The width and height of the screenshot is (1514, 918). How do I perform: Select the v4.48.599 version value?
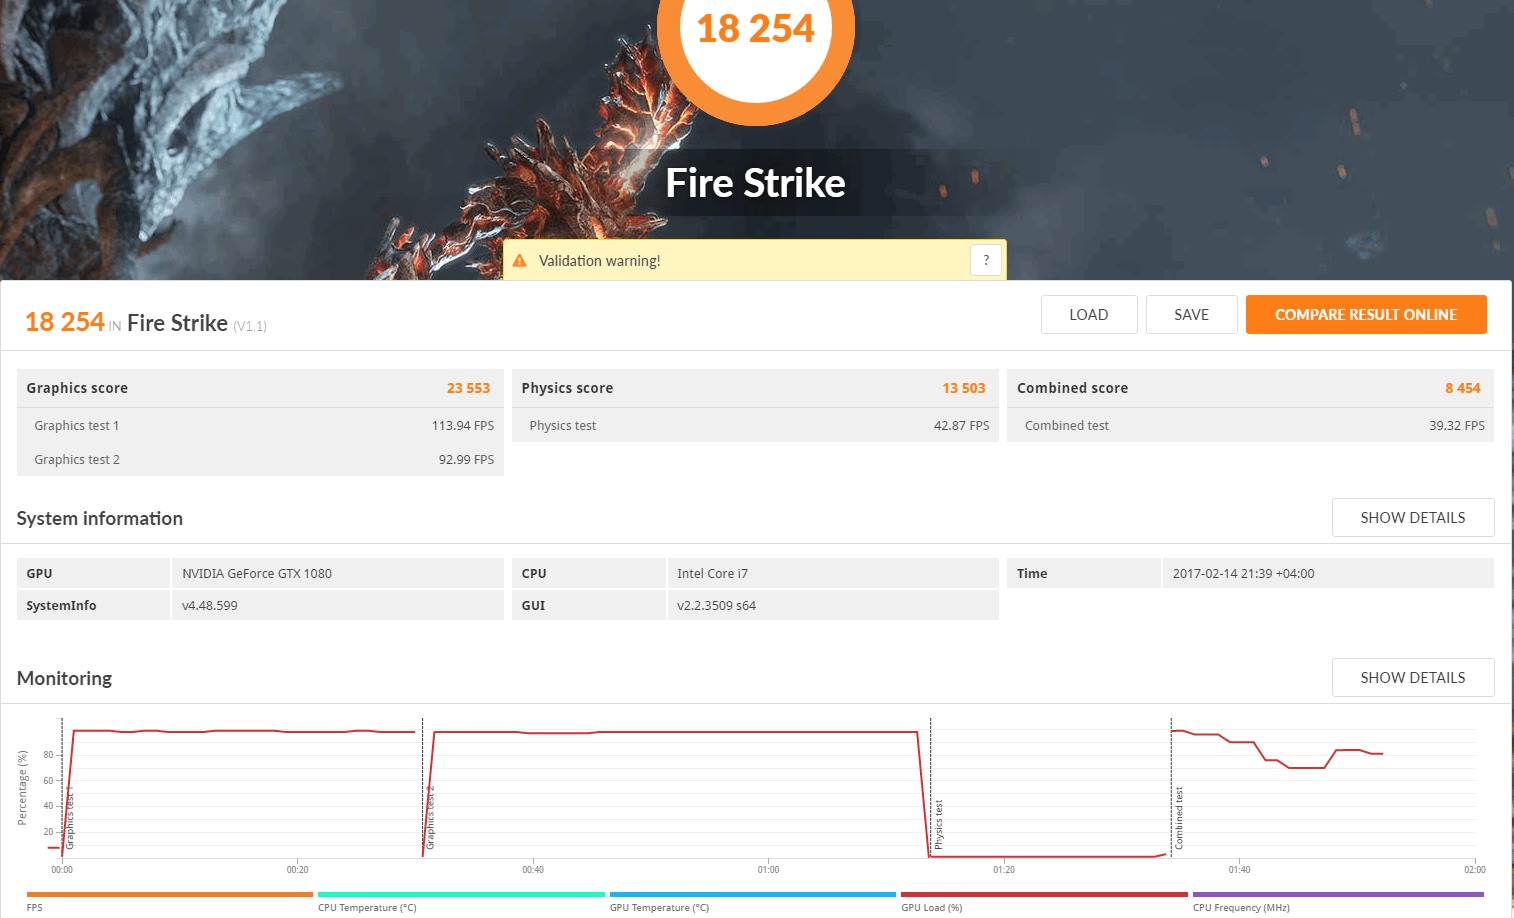coord(210,606)
